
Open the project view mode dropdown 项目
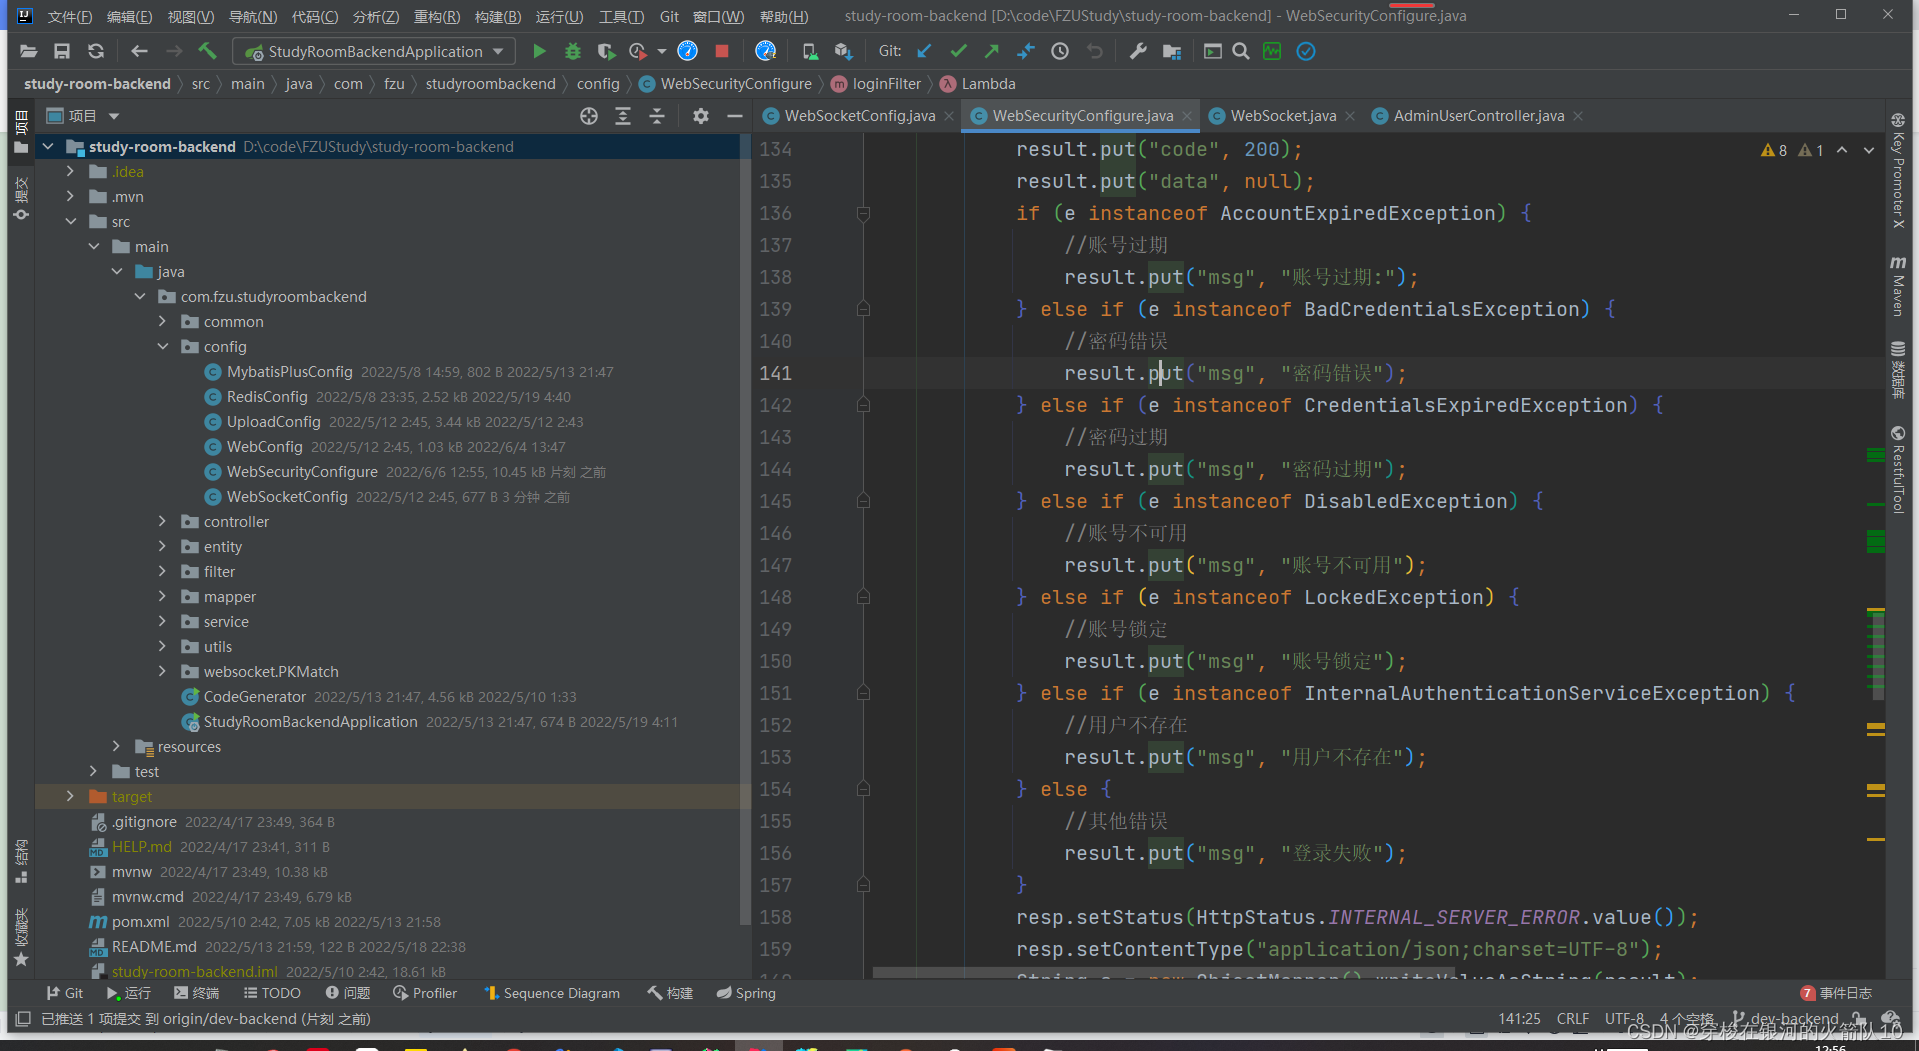(83, 116)
